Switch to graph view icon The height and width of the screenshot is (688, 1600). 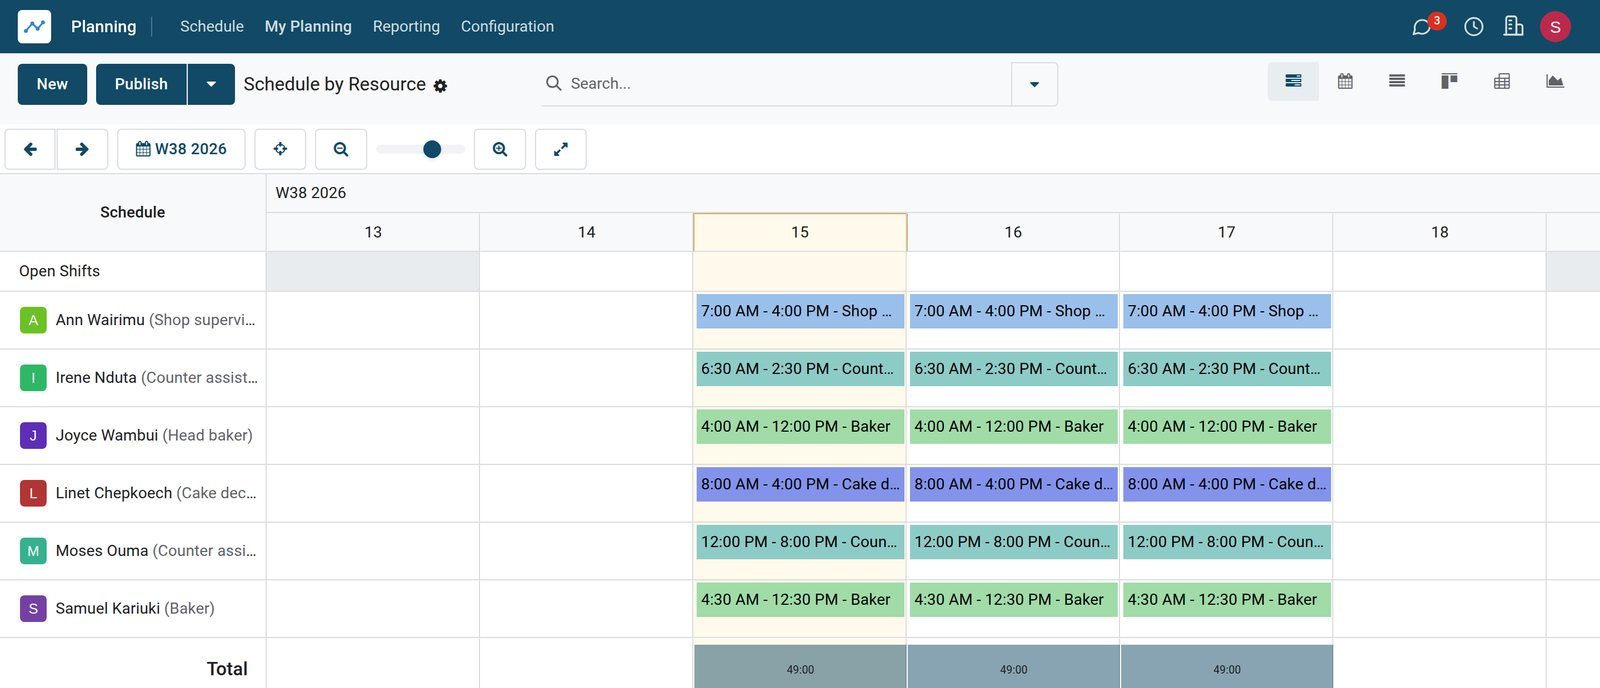pos(1555,81)
